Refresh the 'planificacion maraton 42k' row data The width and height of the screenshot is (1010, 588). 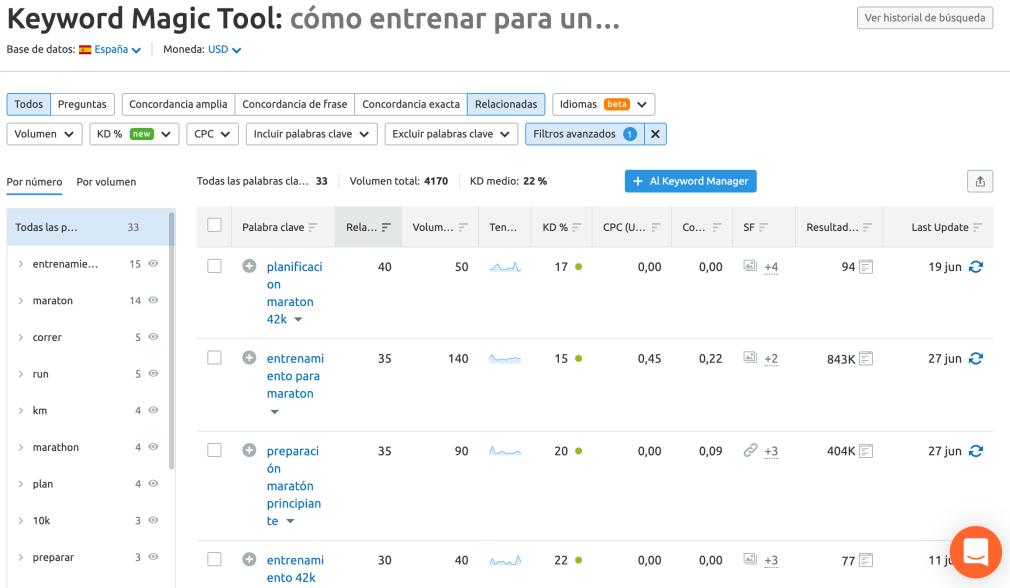[x=976, y=267]
